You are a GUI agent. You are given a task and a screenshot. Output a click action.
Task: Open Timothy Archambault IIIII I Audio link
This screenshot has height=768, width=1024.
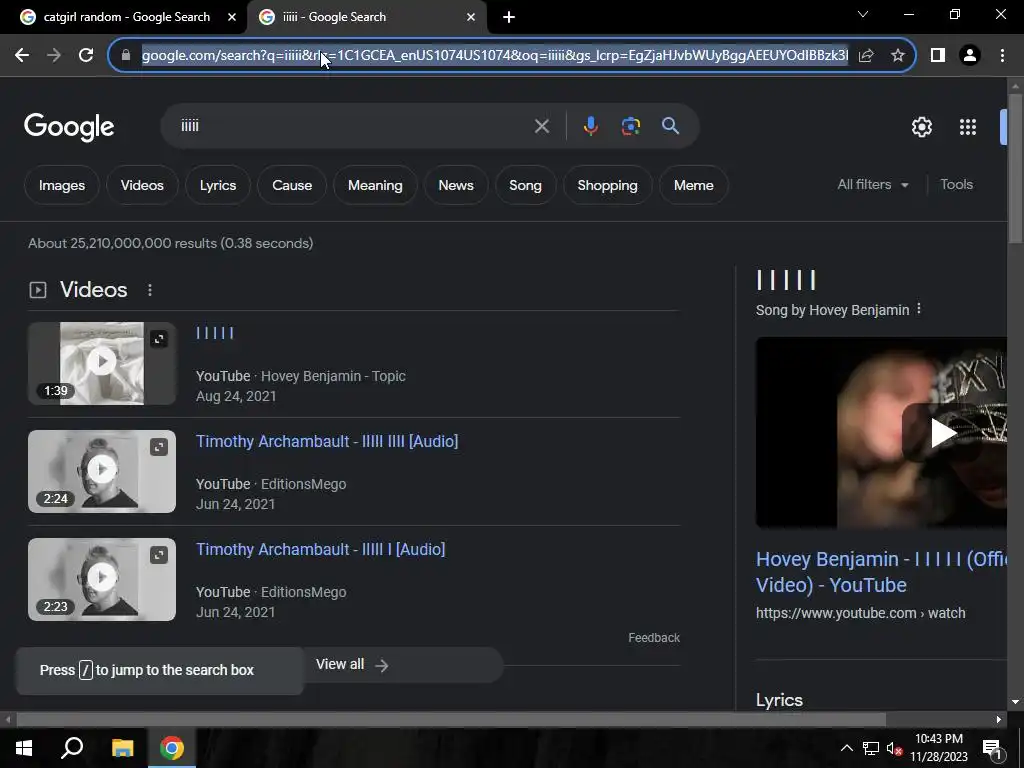click(321, 549)
